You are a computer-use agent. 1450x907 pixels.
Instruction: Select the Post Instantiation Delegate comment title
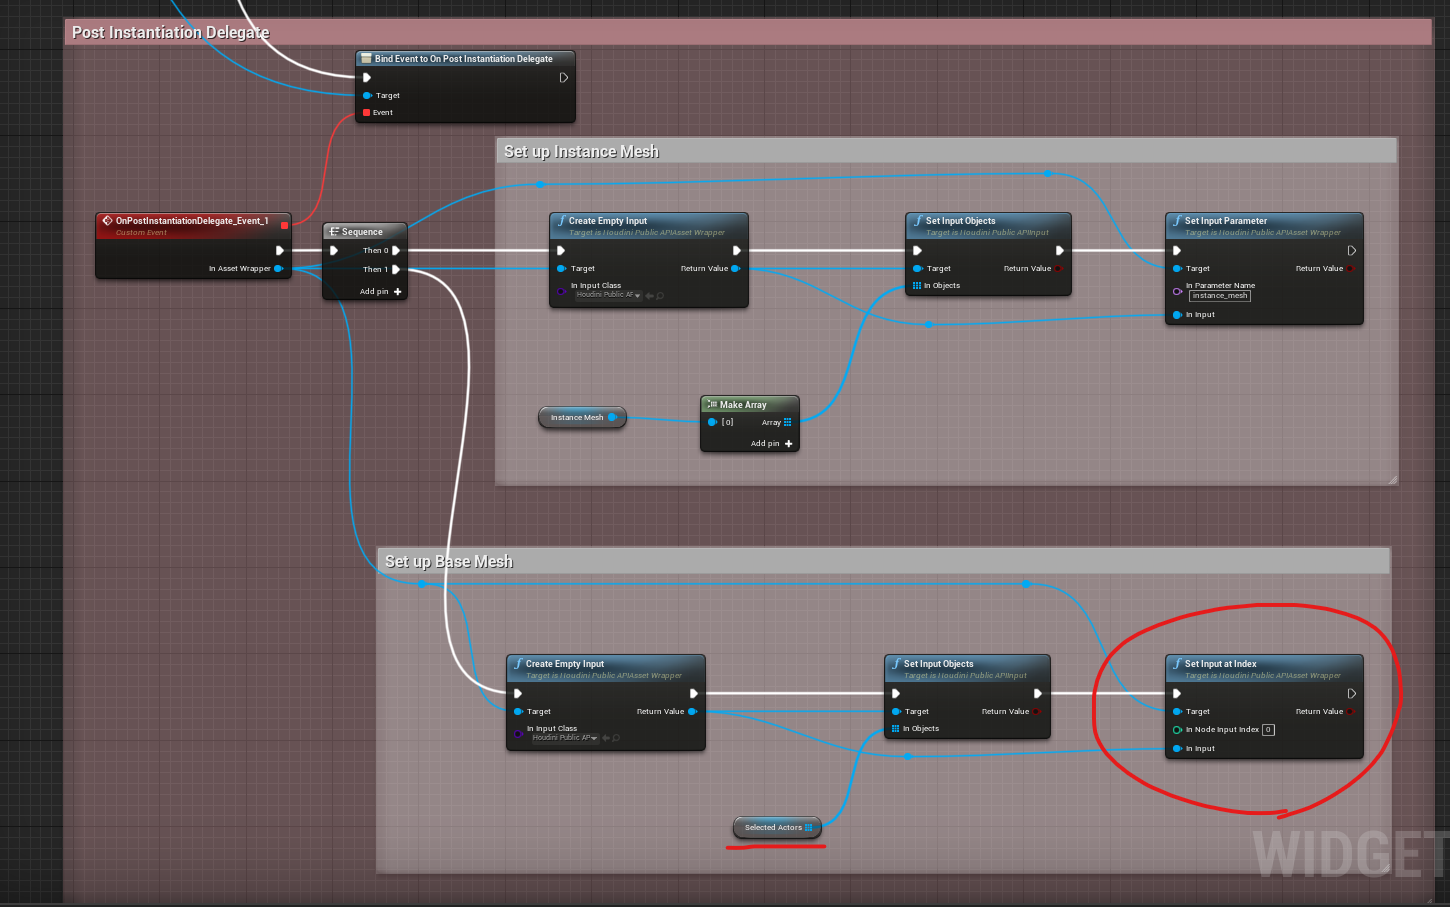(170, 32)
